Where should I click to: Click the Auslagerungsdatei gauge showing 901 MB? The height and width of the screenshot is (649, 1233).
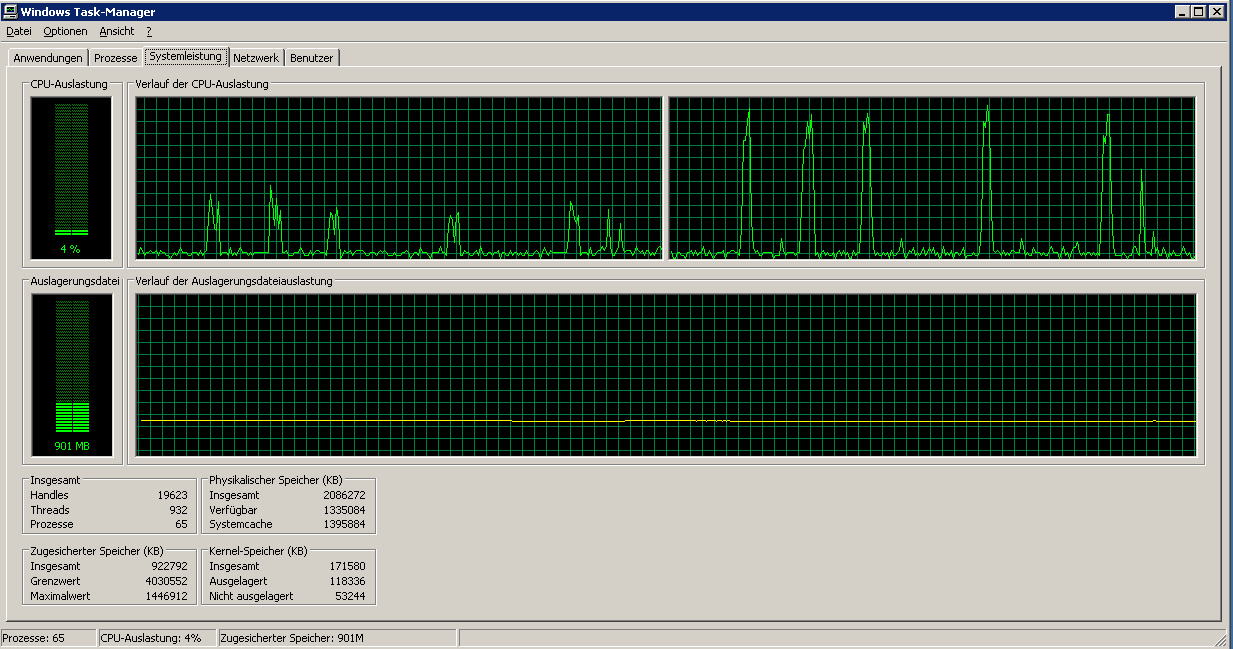coord(71,376)
